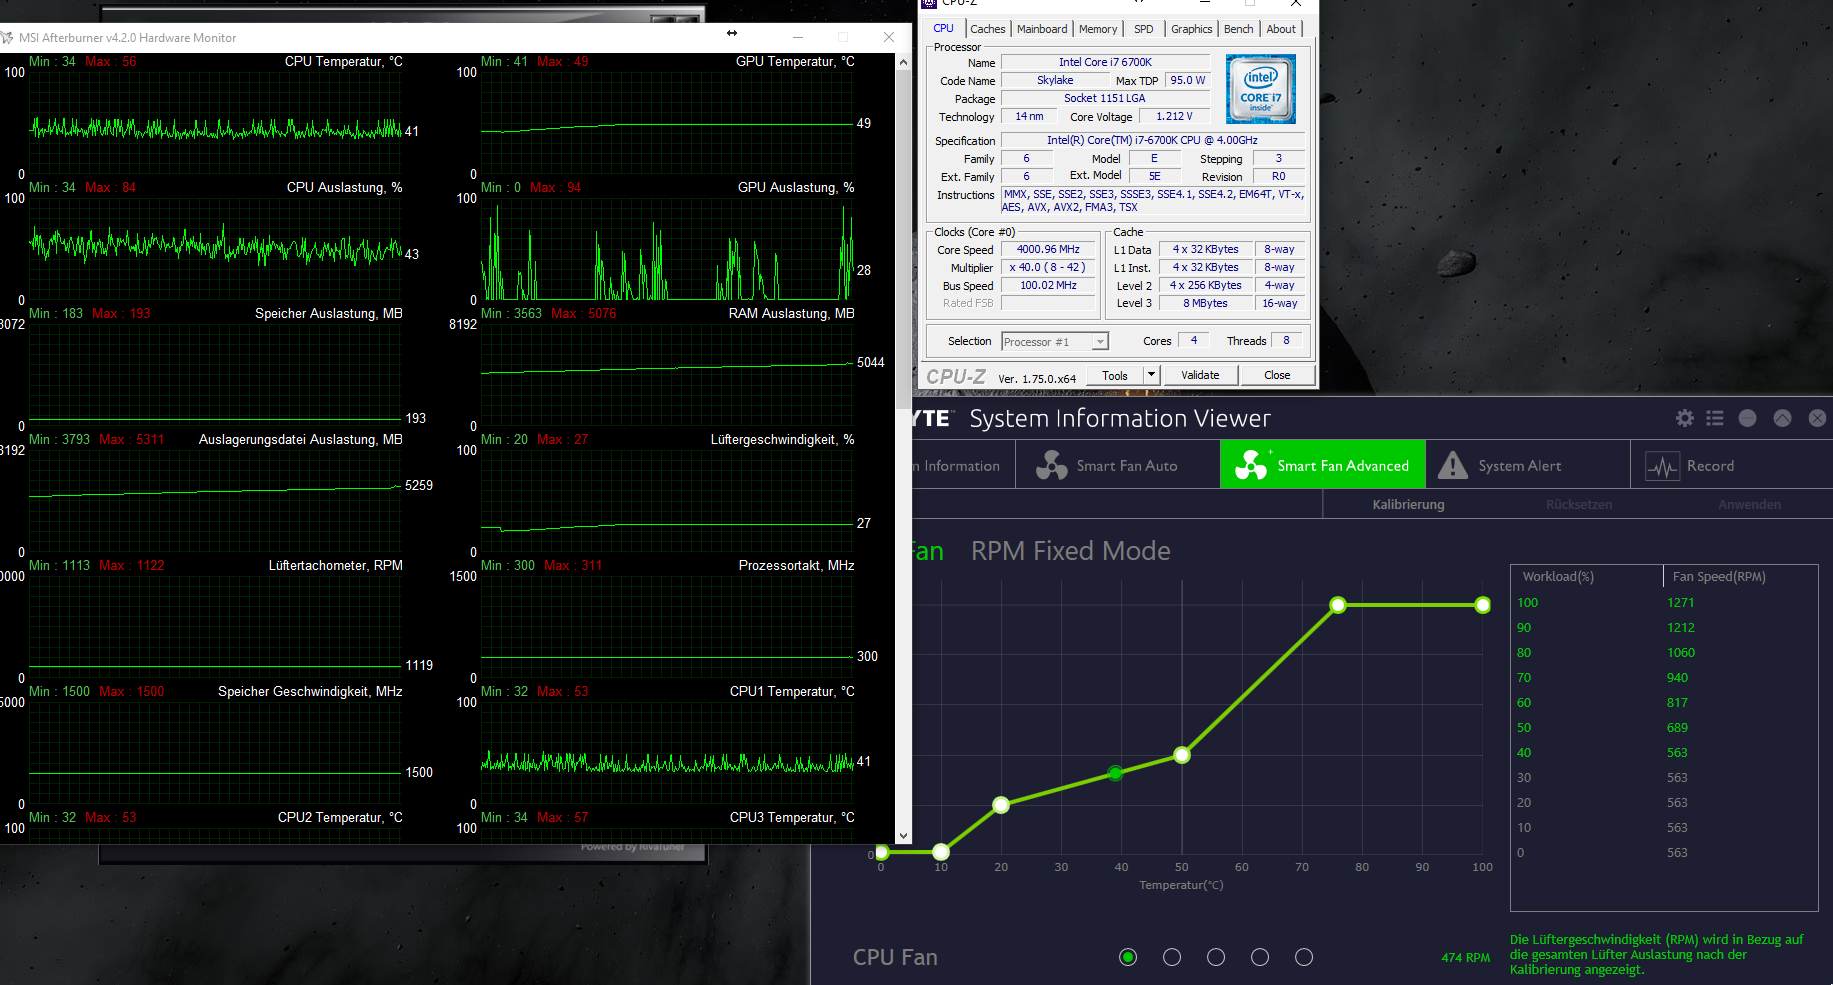
Task: Click the CPU-Z title bar app icon
Action: coord(929,3)
